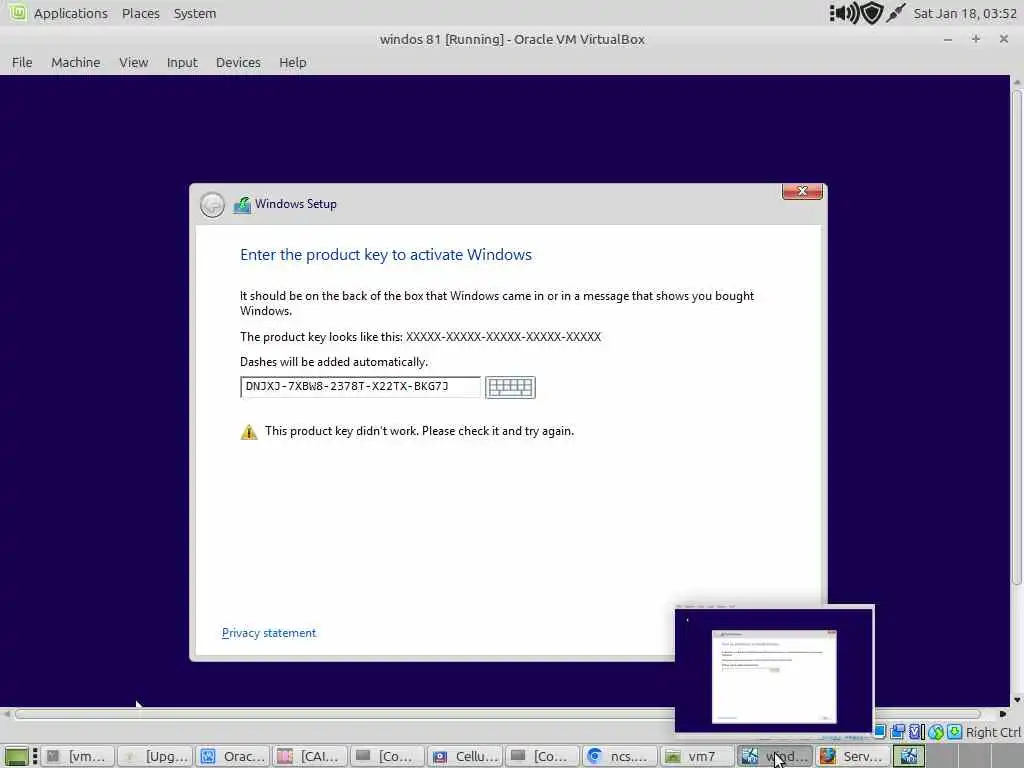Viewport: 1024px width, 768px height.
Task: Open the Privacy statement link
Action: click(269, 633)
